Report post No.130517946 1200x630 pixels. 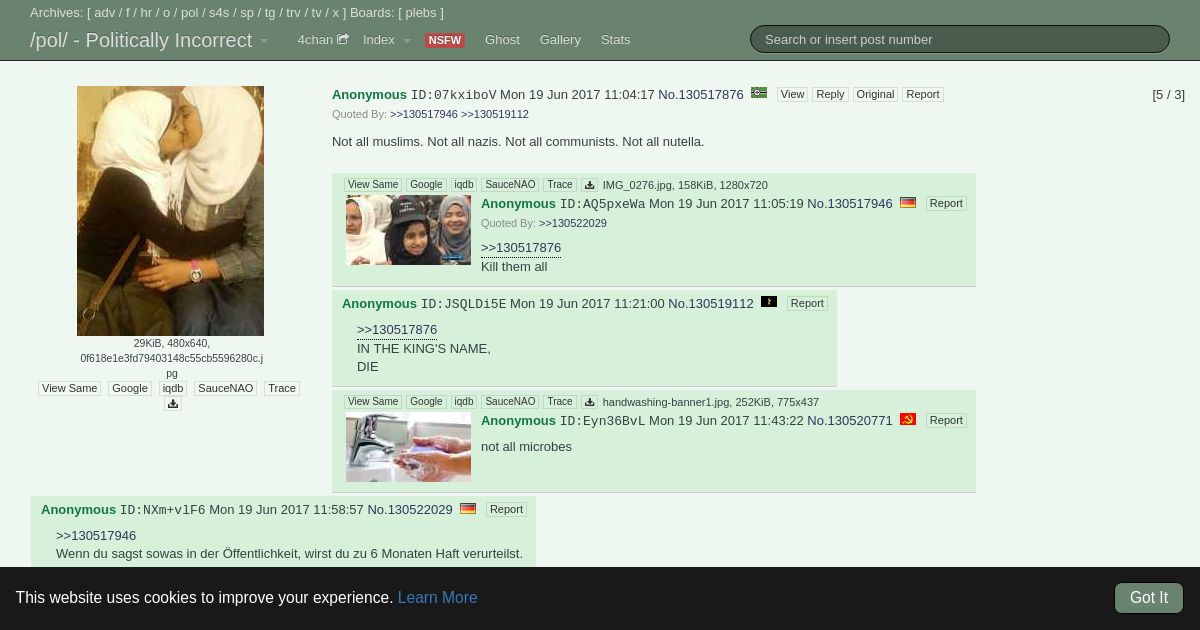[946, 203]
